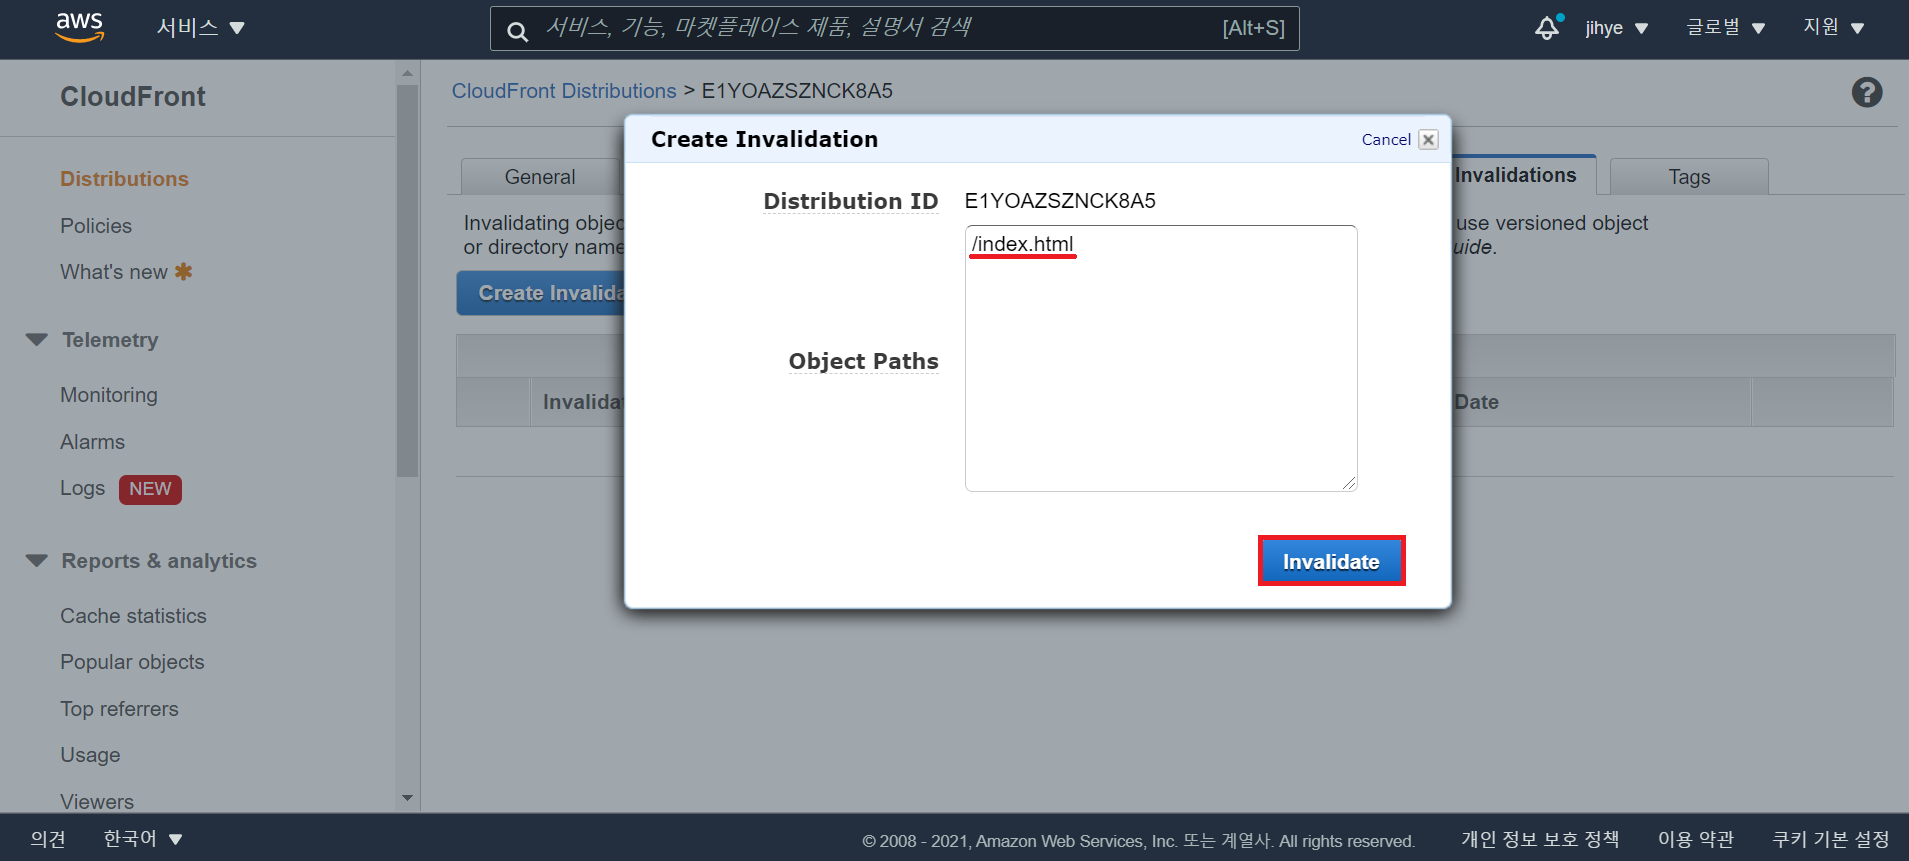Open Distributions in sidebar
This screenshot has height=861, width=1909.
tap(124, 179)
